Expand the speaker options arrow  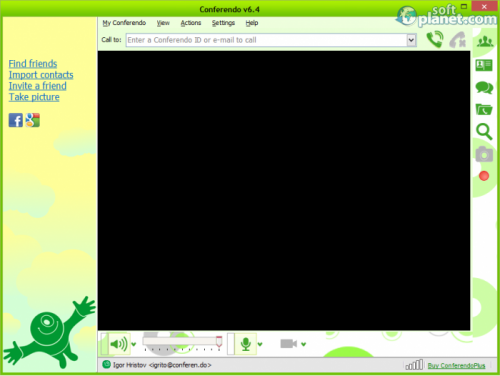pos(134,344)
